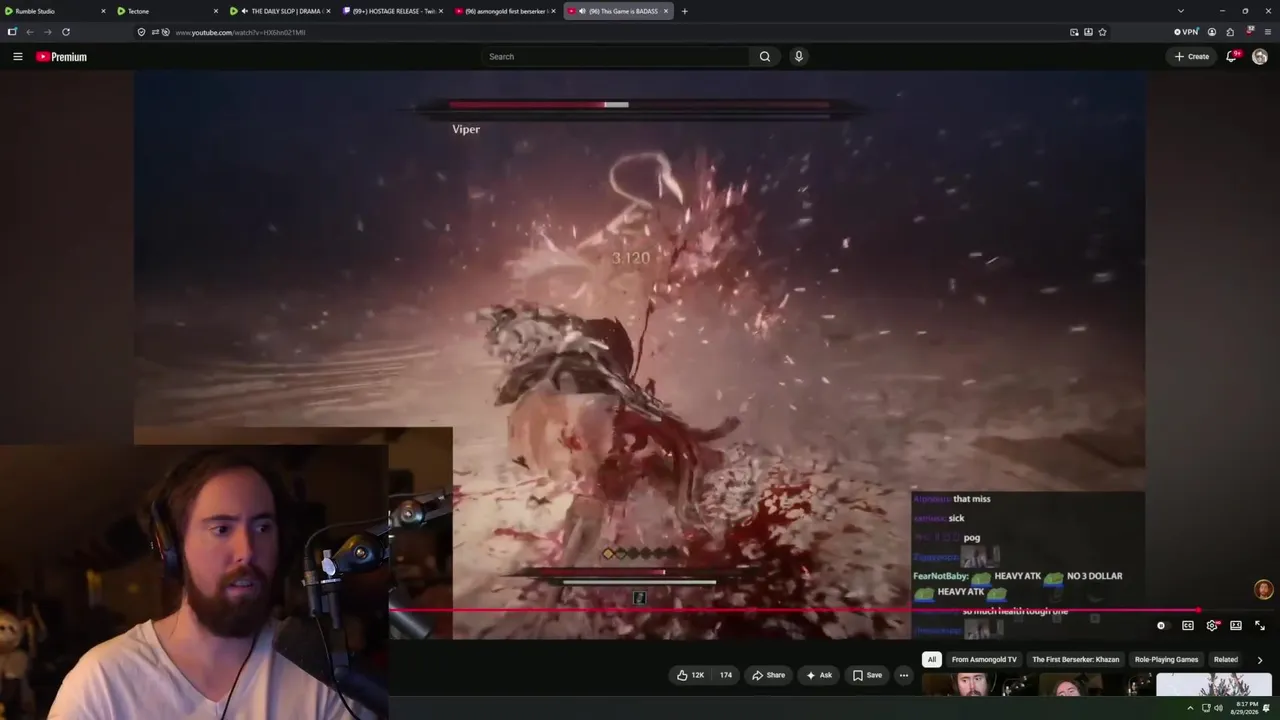Open the browser main menu
Viewport: 1280px width, 720px height.
(x=1268, y=32)
